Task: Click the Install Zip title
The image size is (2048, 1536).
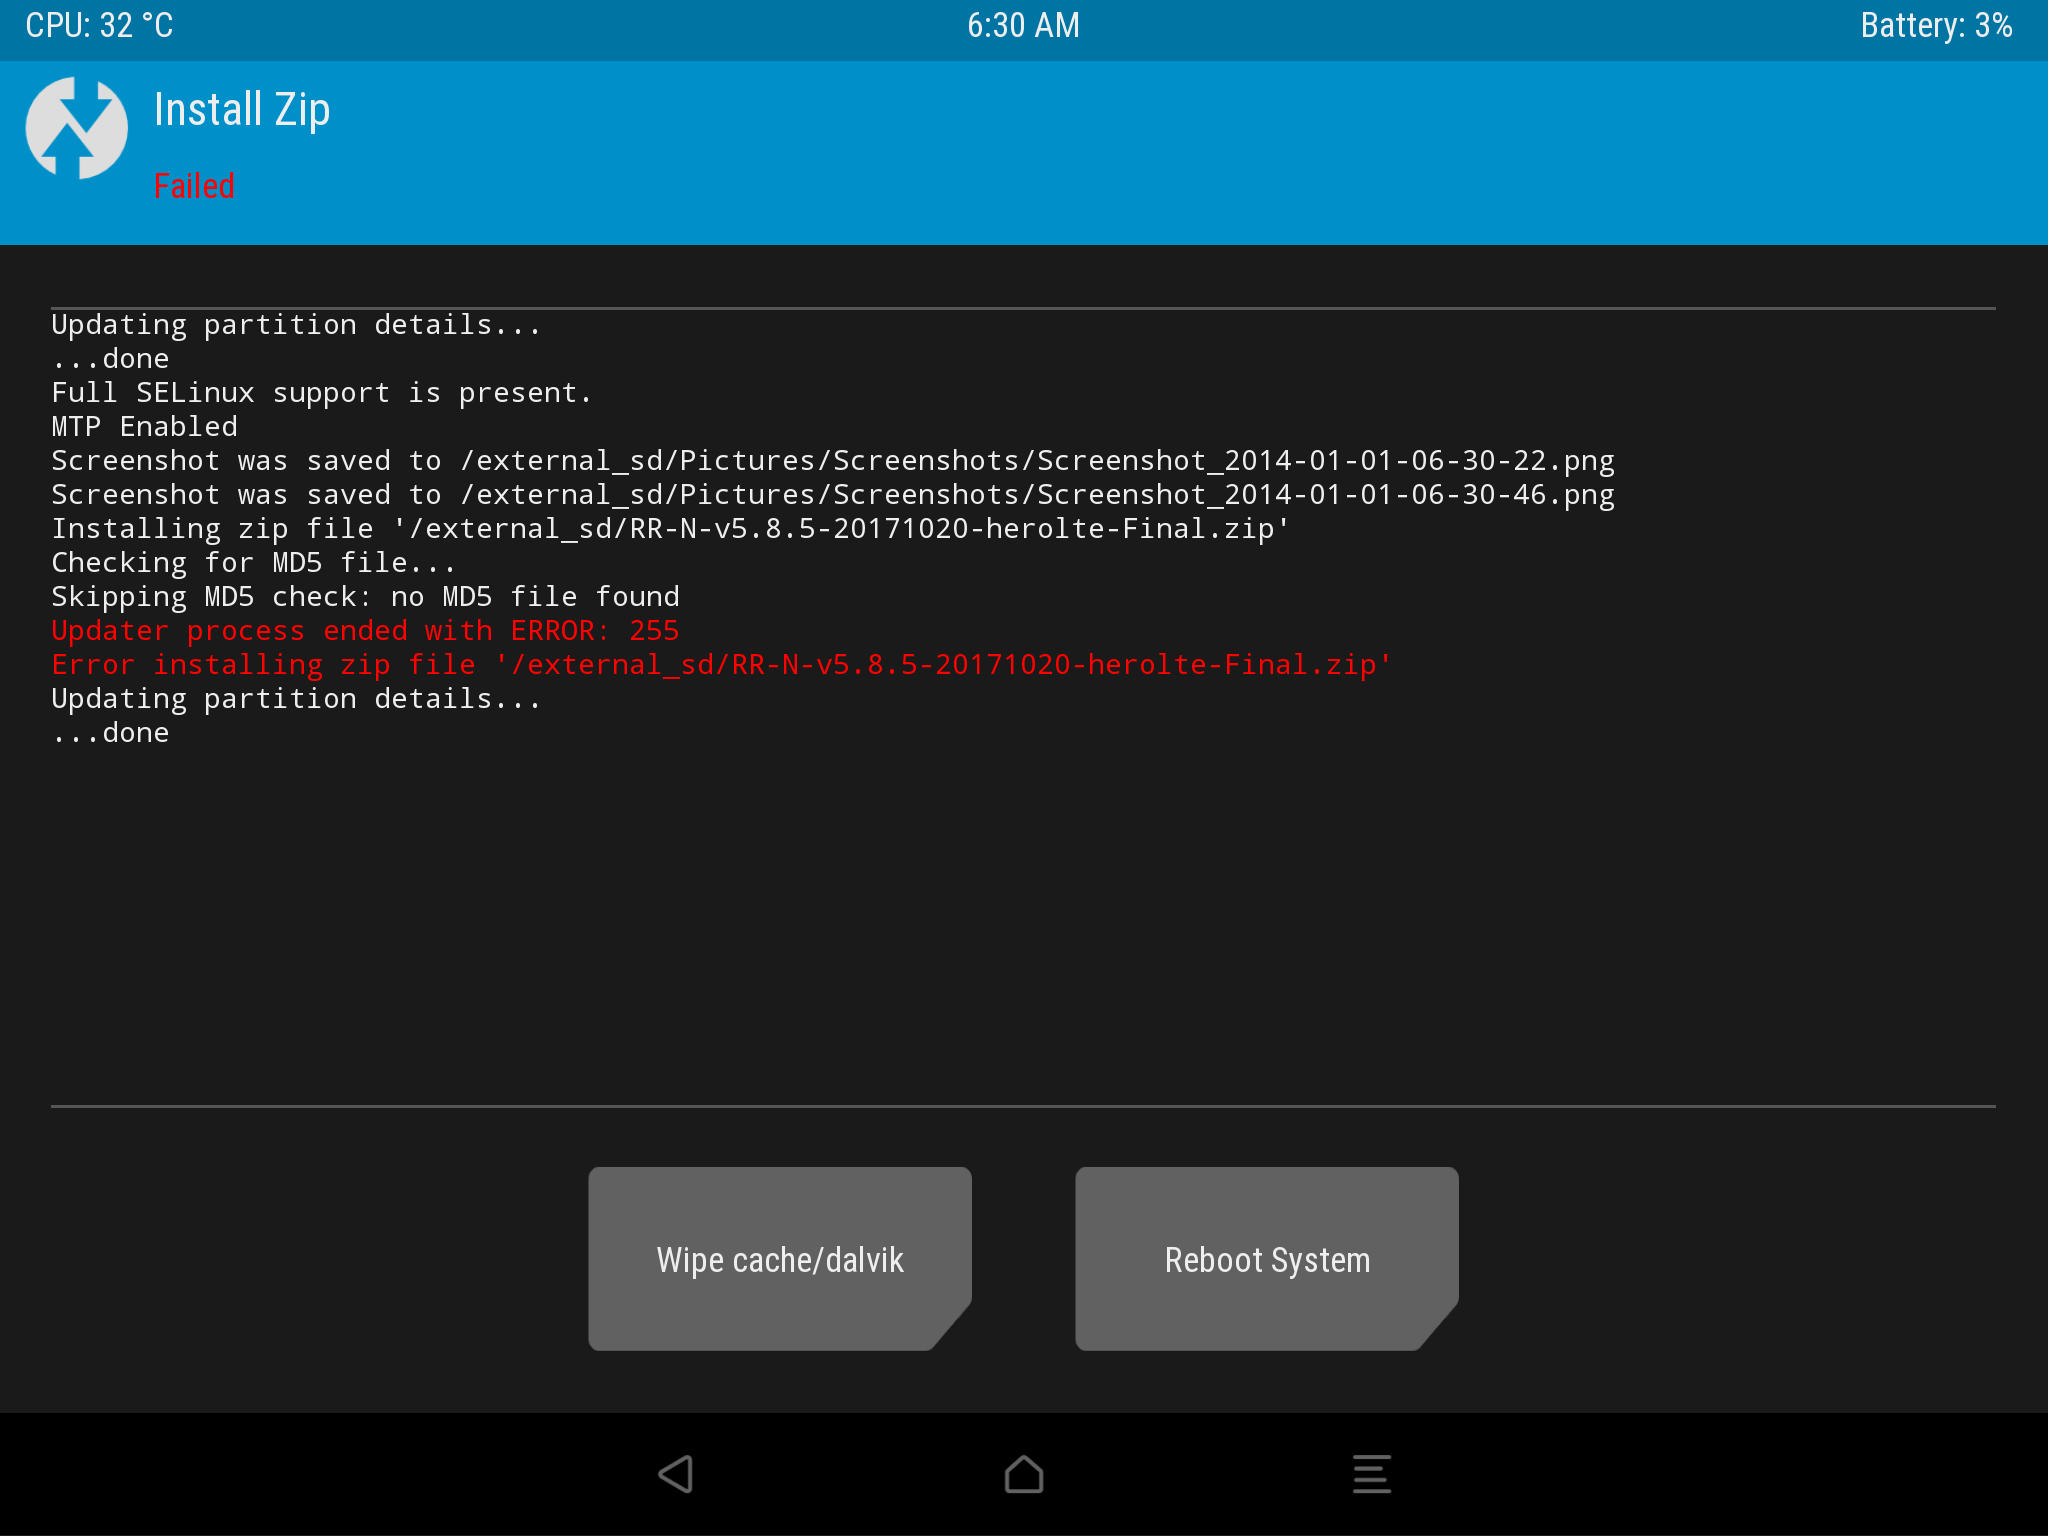Action: [x=242, y=110]
